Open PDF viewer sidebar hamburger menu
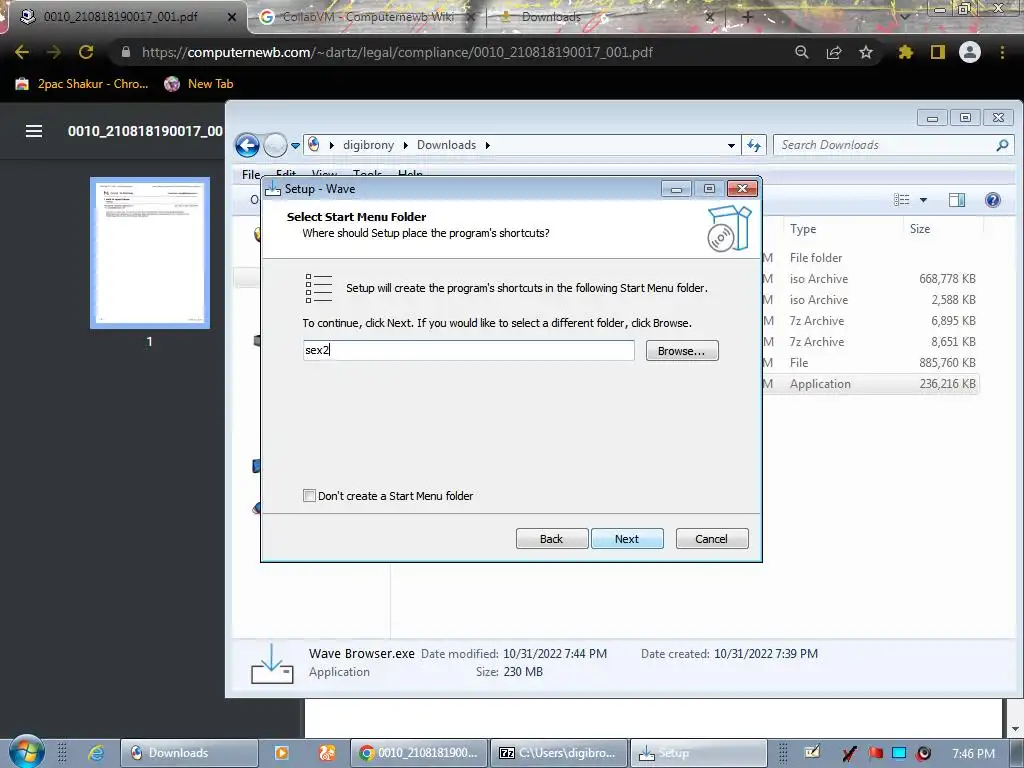1024x768 pixels. (x=34, y=131)
